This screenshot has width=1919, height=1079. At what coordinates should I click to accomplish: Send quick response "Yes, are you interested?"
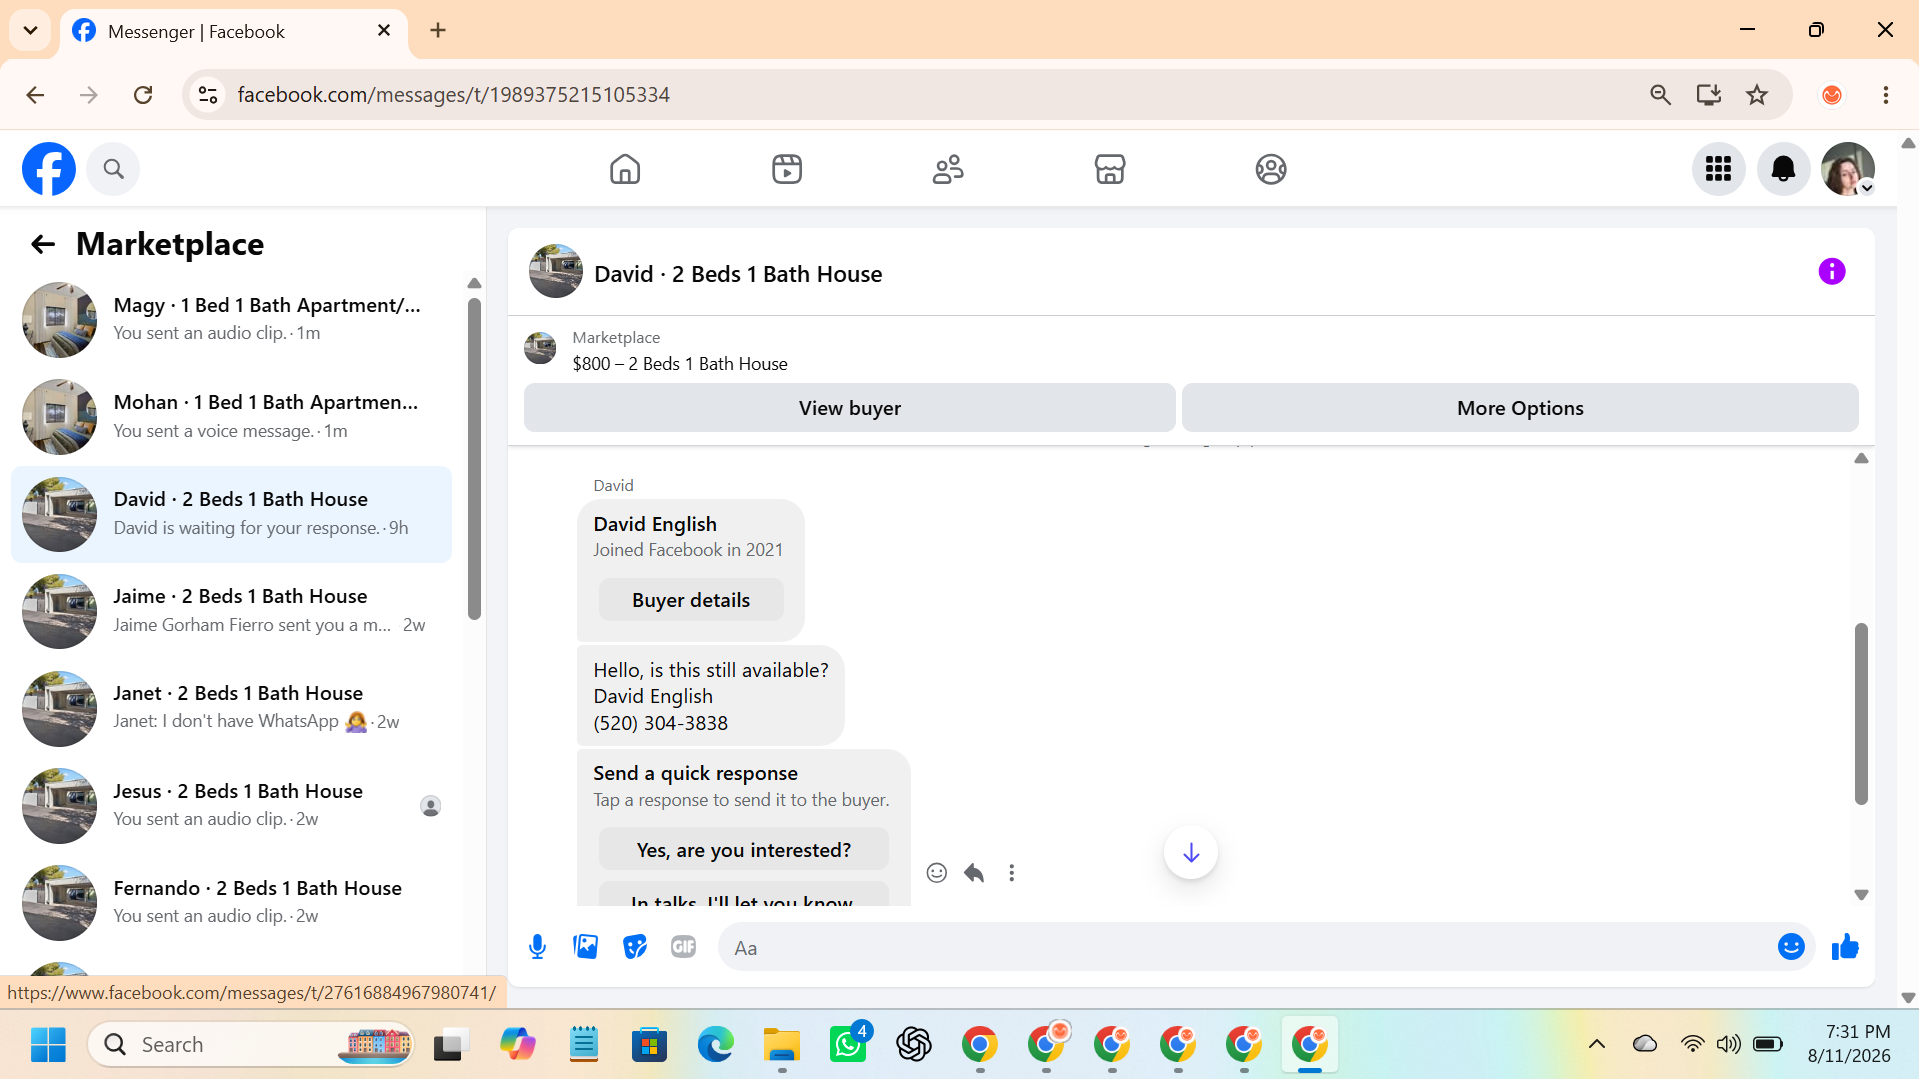point(744,850)
